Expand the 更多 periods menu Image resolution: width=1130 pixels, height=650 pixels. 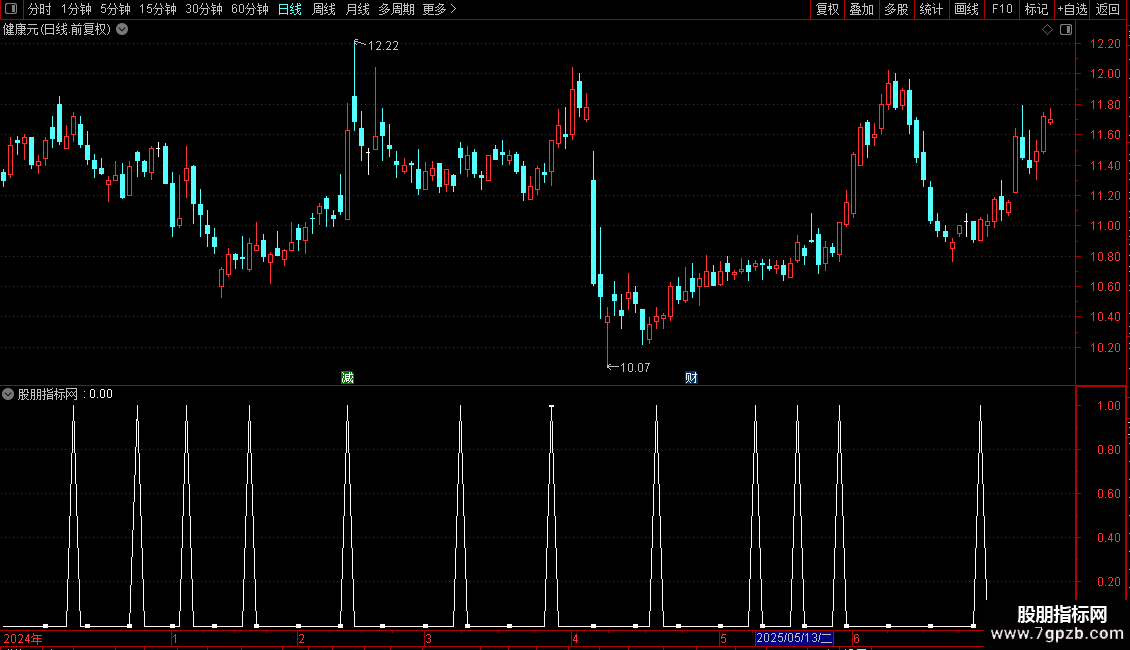(x=440, y=9)
